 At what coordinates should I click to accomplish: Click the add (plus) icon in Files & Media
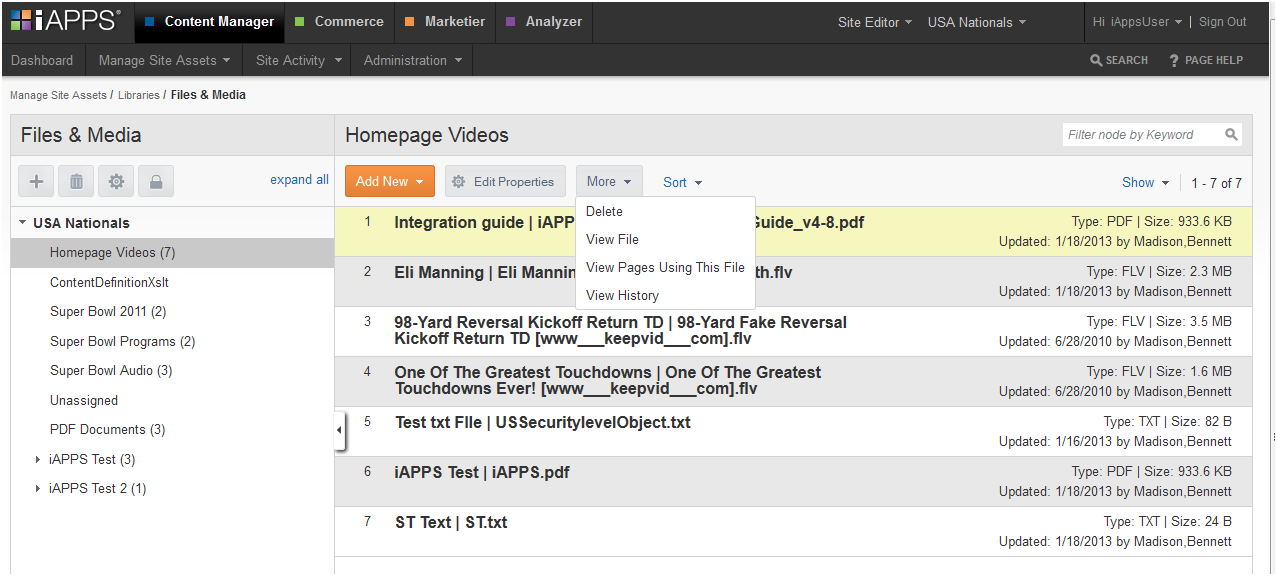tap(36, 181)
